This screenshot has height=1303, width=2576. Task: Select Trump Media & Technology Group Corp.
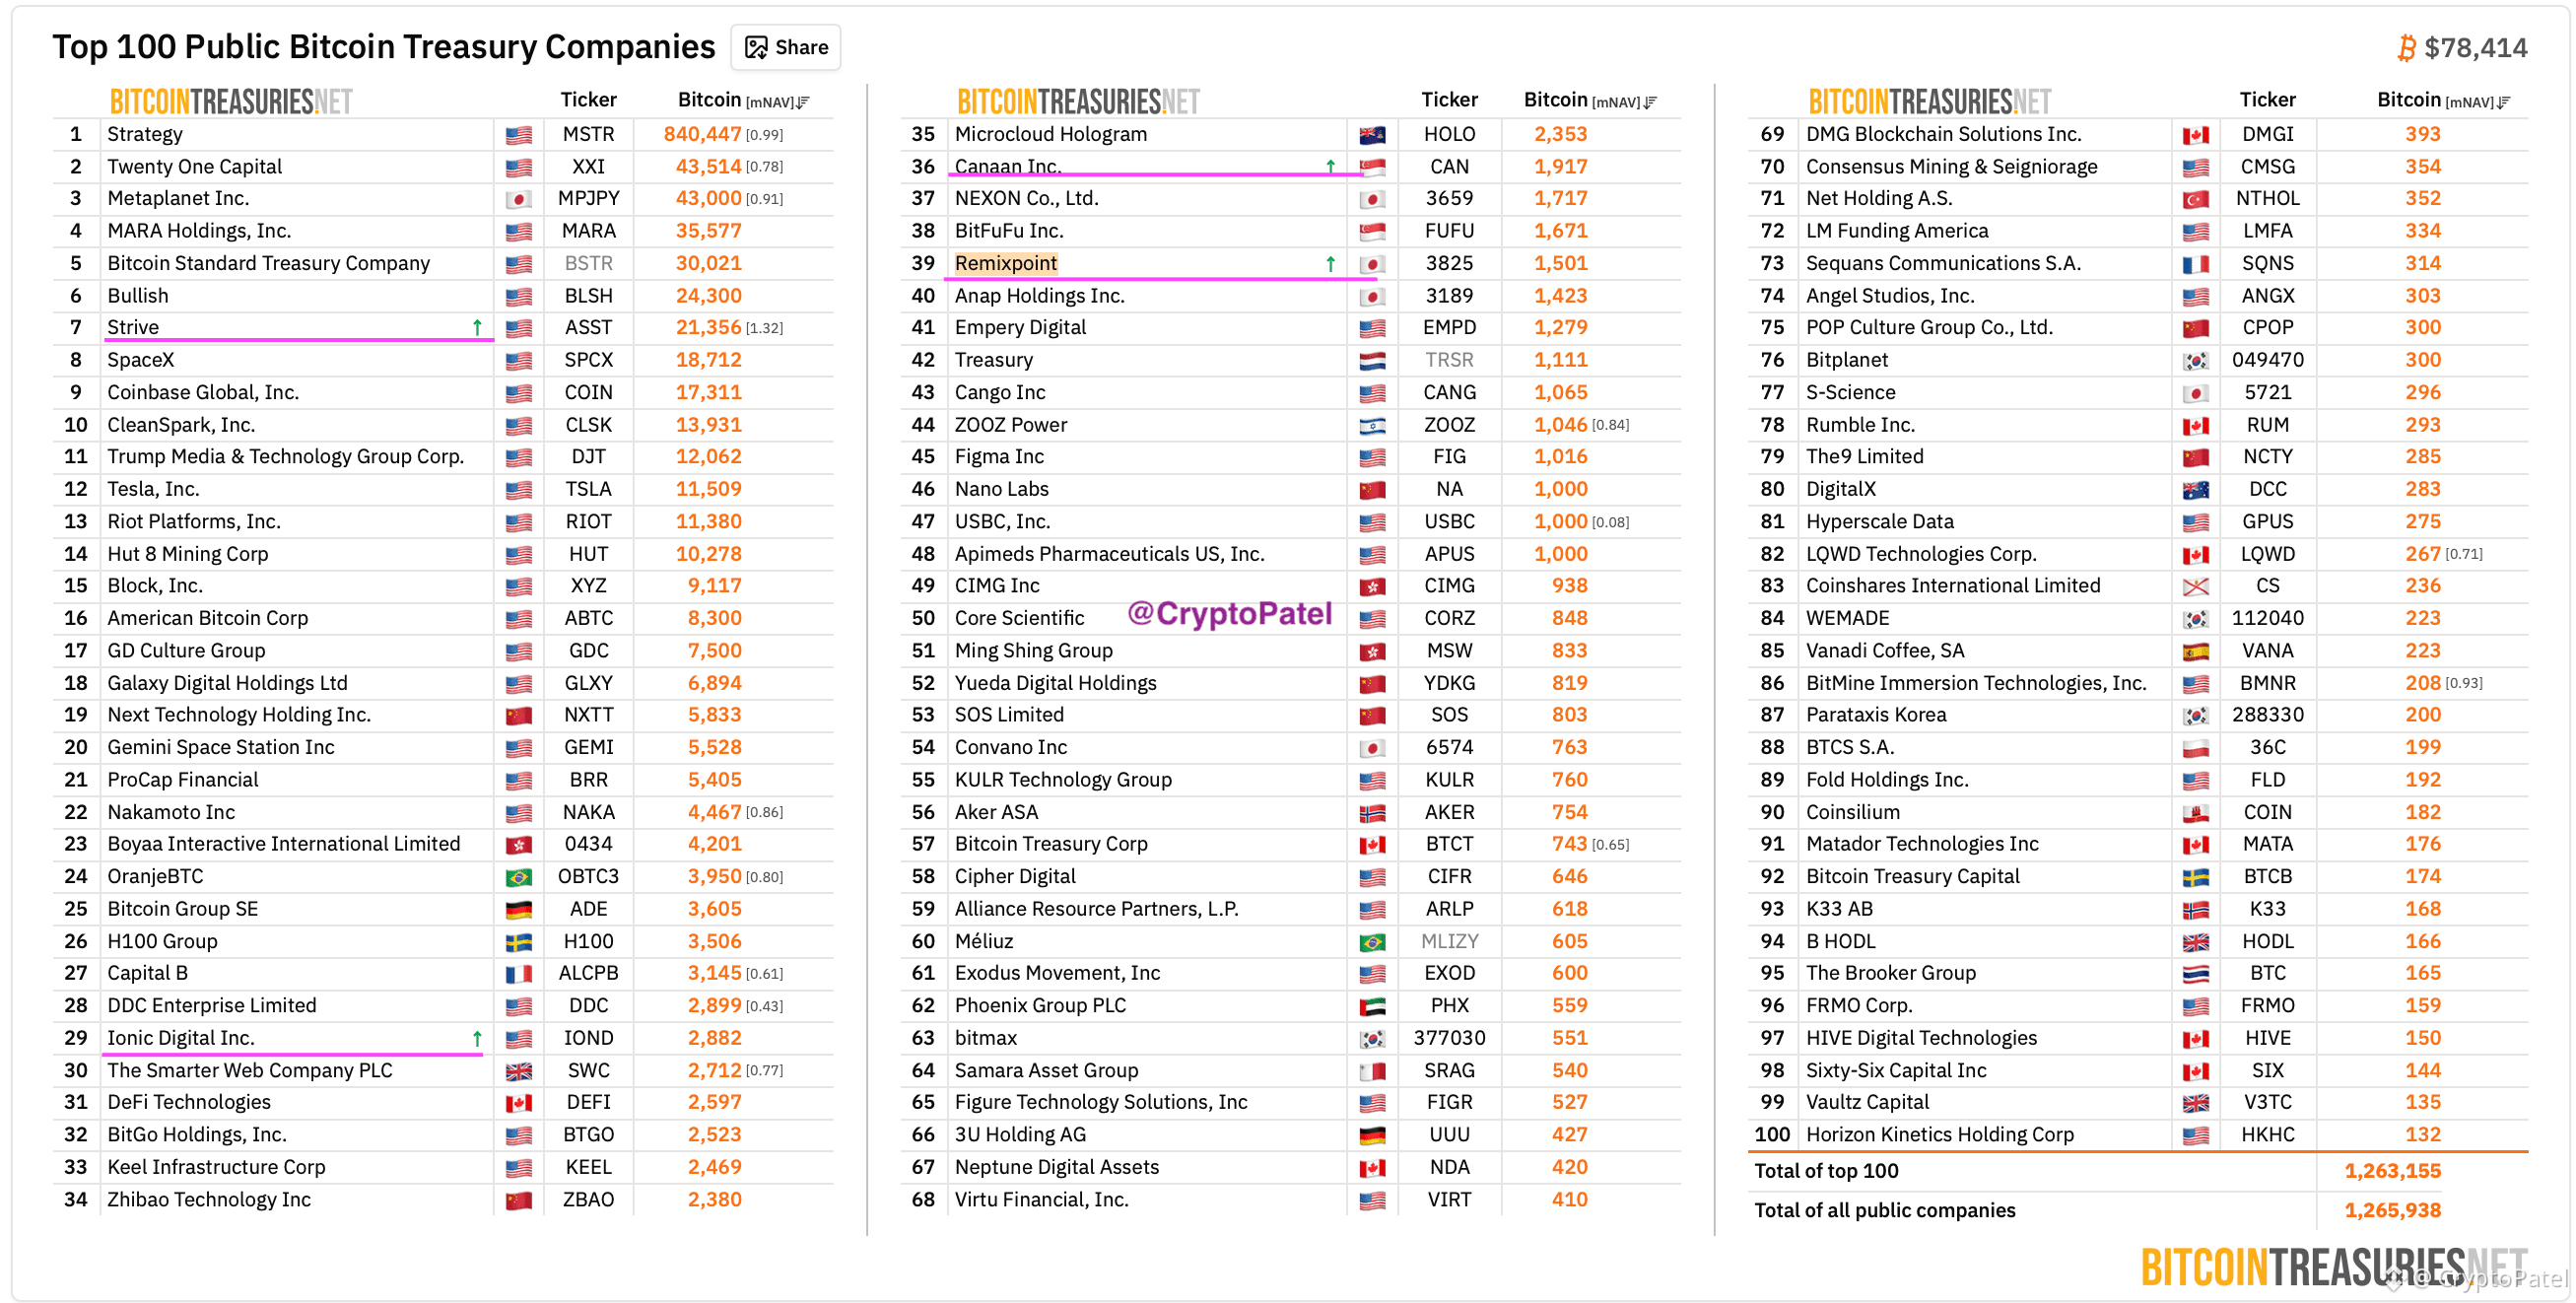[286, 457]
